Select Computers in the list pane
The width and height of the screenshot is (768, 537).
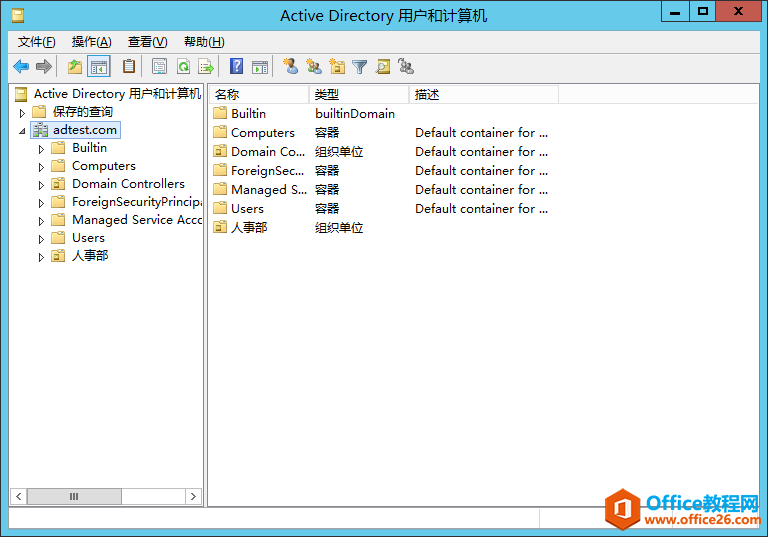[x=263, y=132]
